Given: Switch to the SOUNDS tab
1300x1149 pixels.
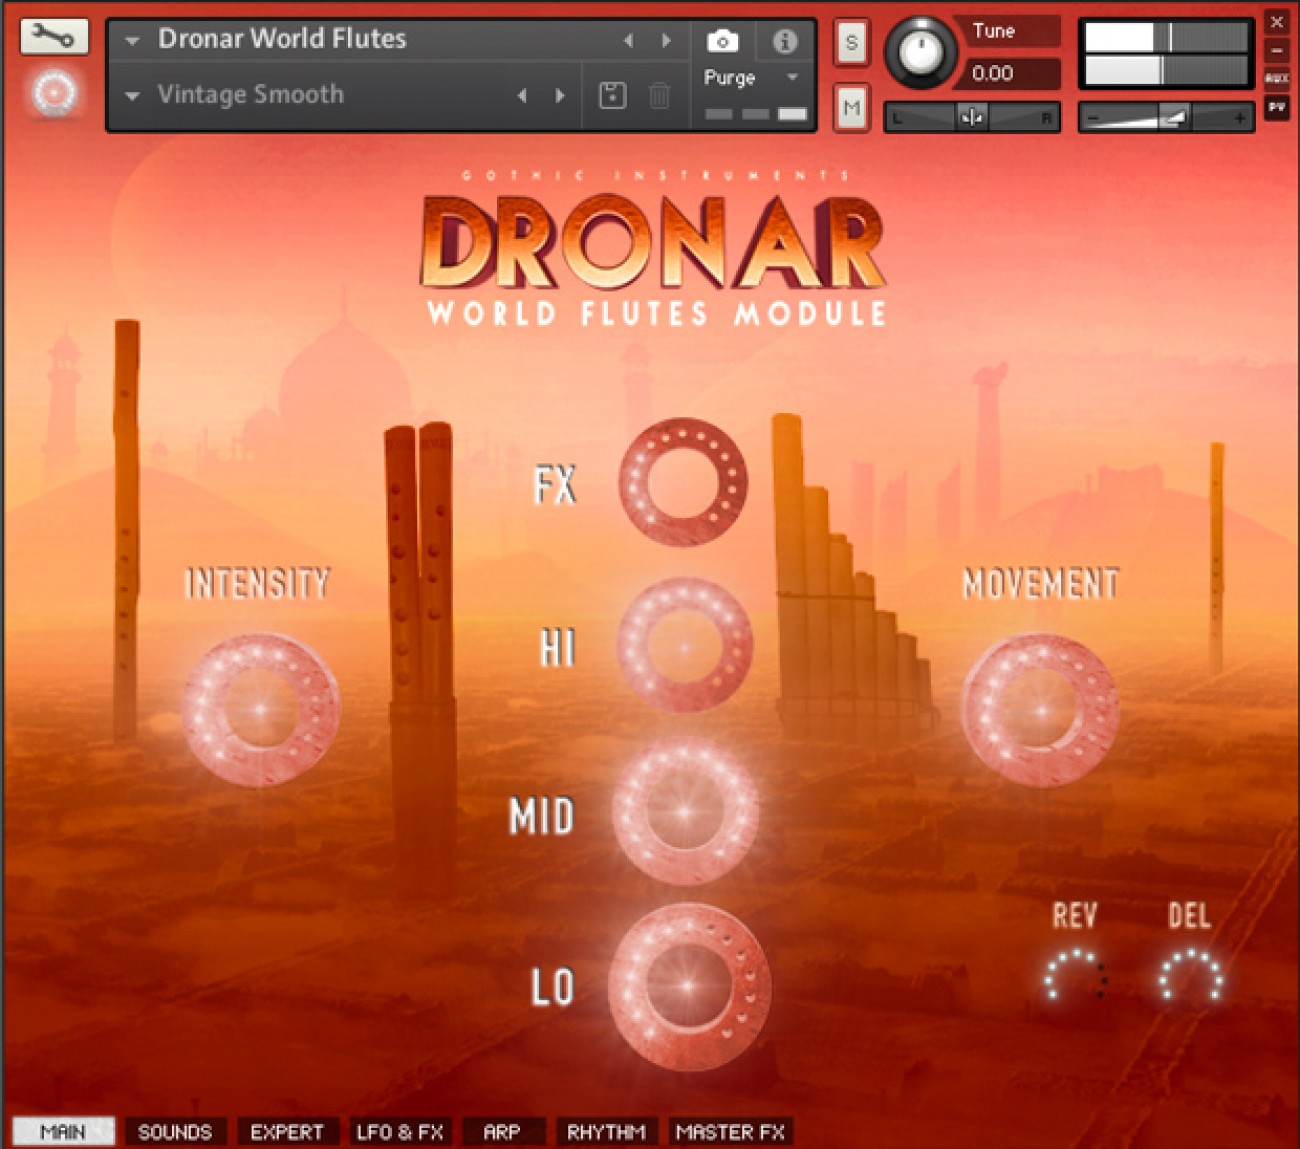Looking at the screenshot, I should 176,1132.
